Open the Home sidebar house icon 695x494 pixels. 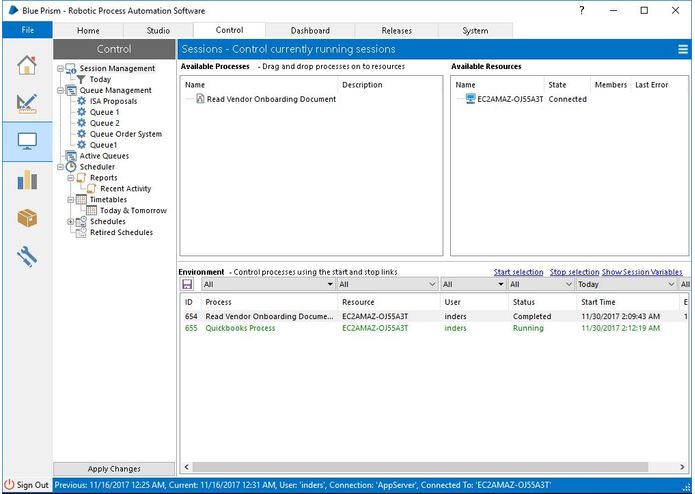27,65
